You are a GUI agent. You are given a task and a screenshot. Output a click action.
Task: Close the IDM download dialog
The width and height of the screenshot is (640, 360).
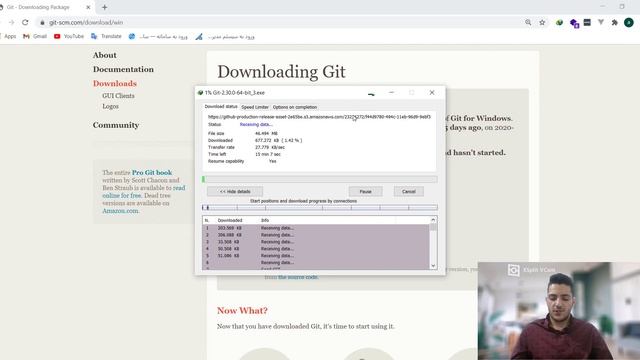[432, 93]
